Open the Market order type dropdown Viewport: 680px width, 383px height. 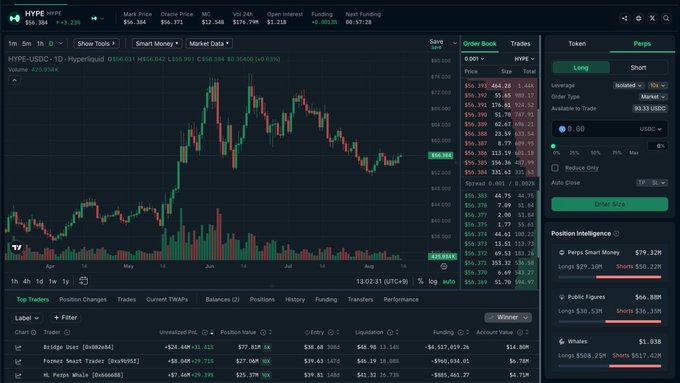pos(653,97)
